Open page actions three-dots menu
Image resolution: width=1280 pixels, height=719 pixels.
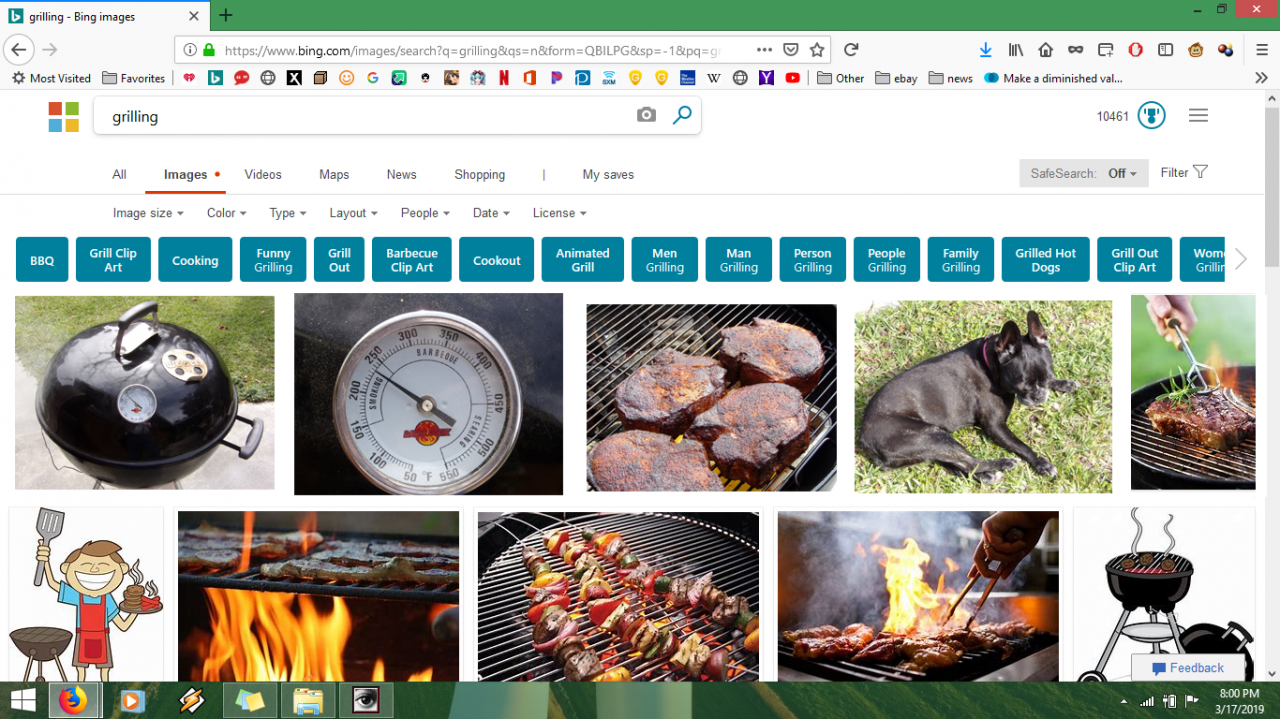coord(764,50)
